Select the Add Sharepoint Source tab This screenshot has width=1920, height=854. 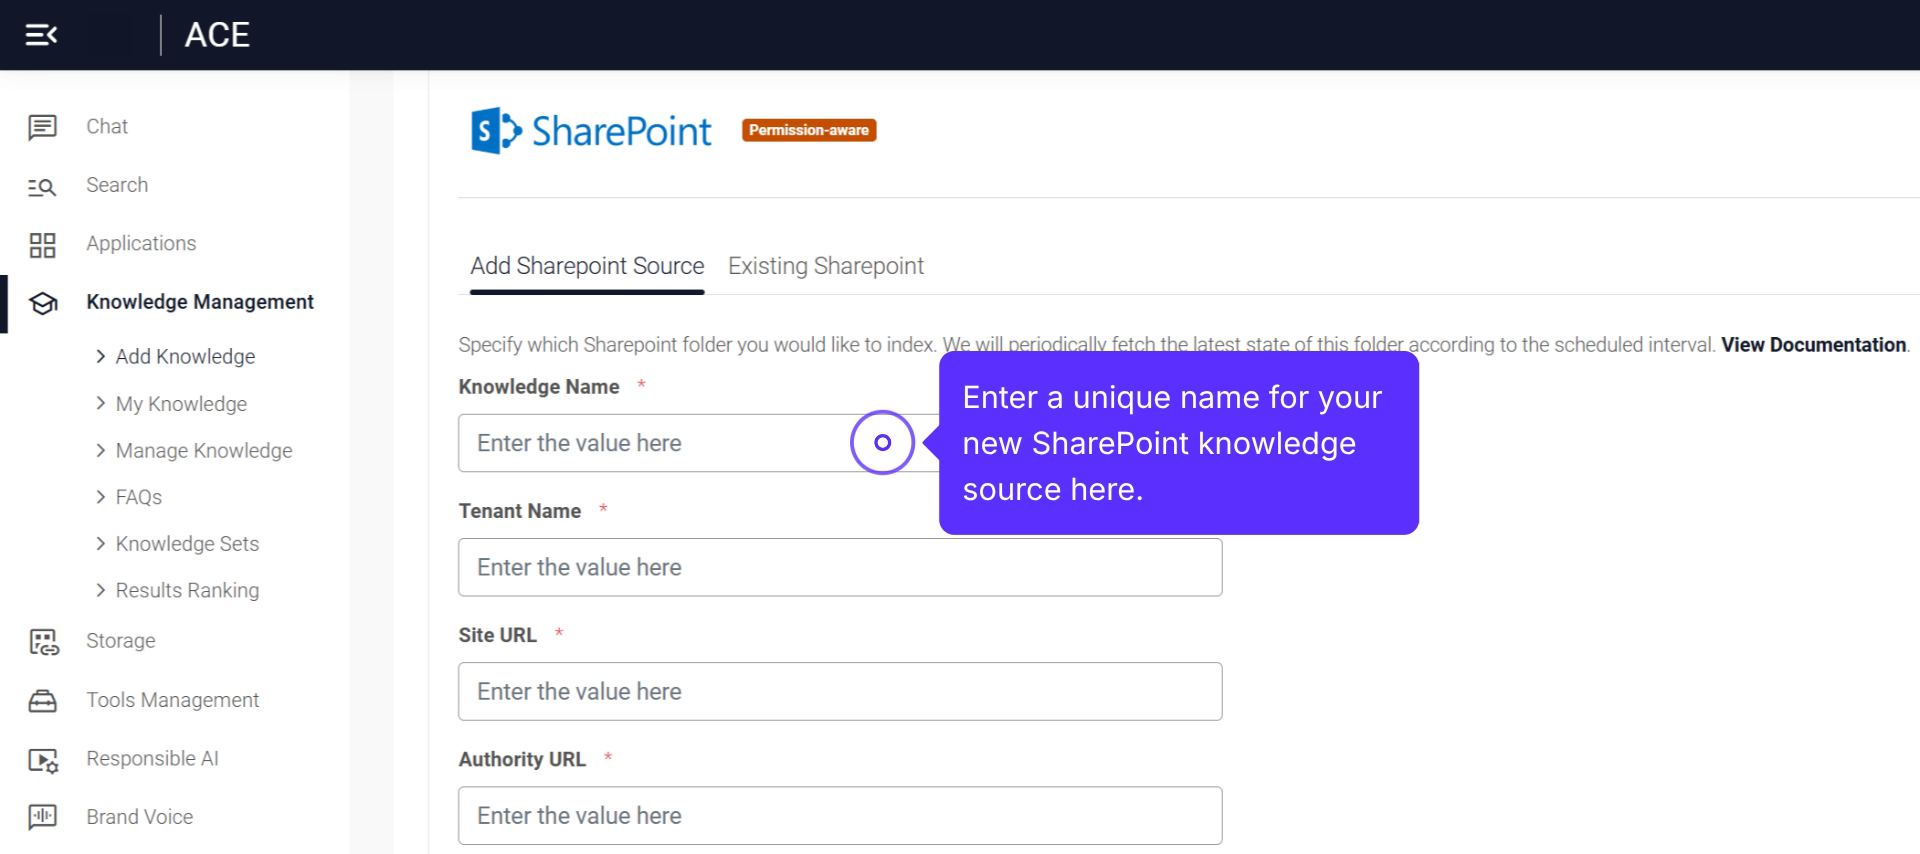pyautogui.click(x=587, y=266)
